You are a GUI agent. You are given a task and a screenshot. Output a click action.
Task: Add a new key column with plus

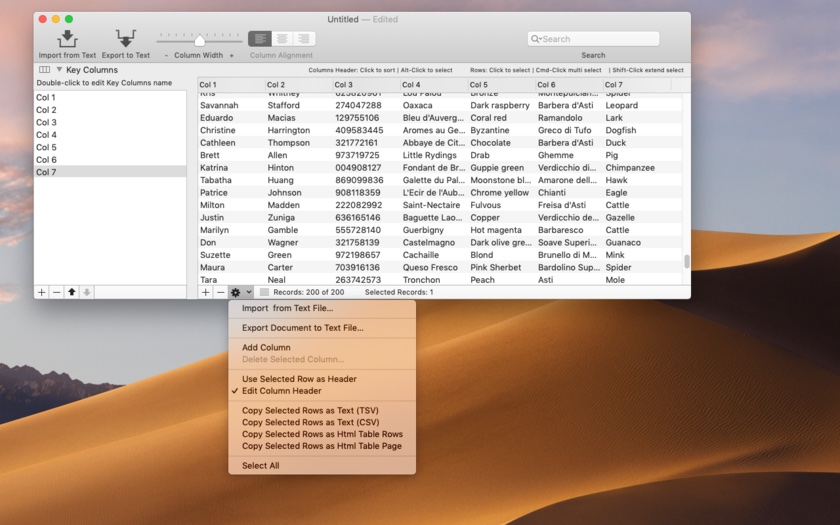[42, 292]
